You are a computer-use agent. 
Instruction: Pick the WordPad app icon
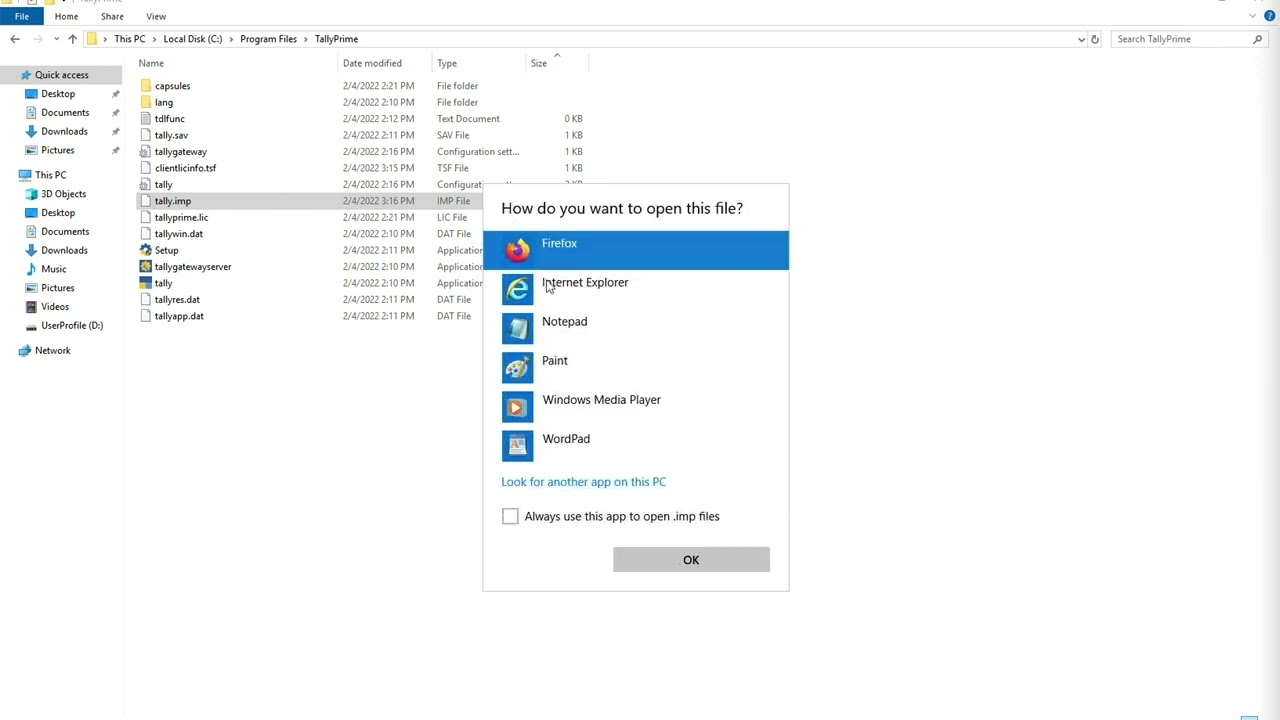(x=517, y=445)
